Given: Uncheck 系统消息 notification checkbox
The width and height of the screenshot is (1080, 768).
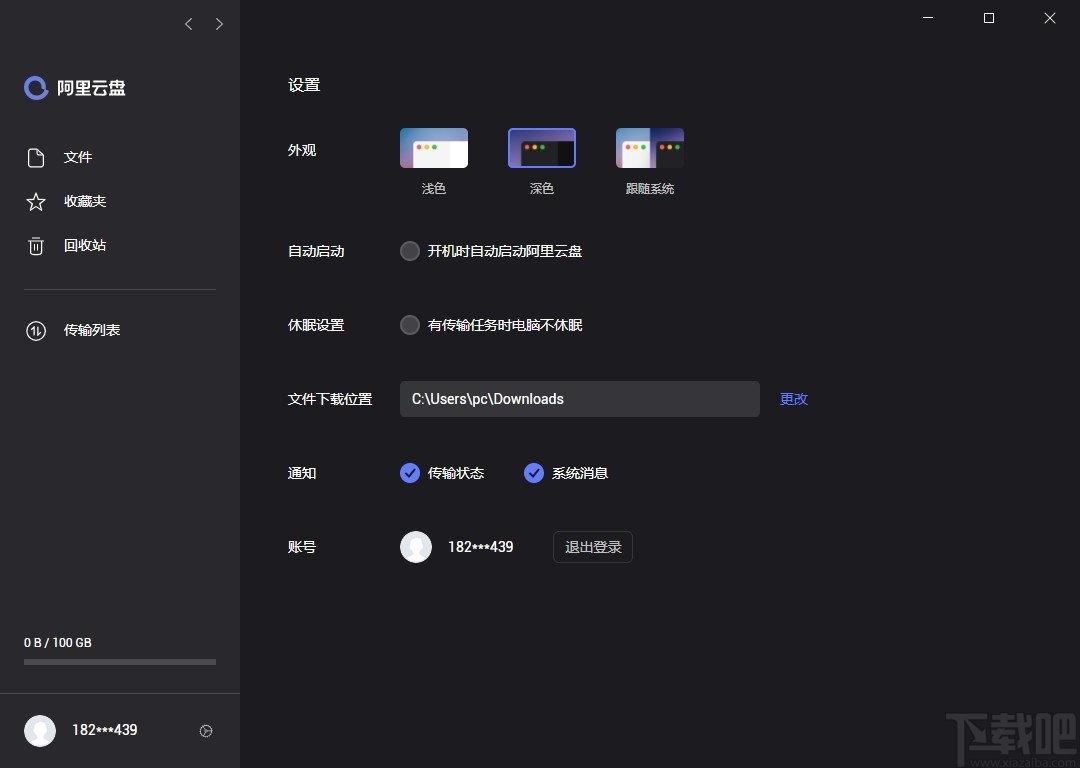Looking at the screenshot, I should pos(534,473).
